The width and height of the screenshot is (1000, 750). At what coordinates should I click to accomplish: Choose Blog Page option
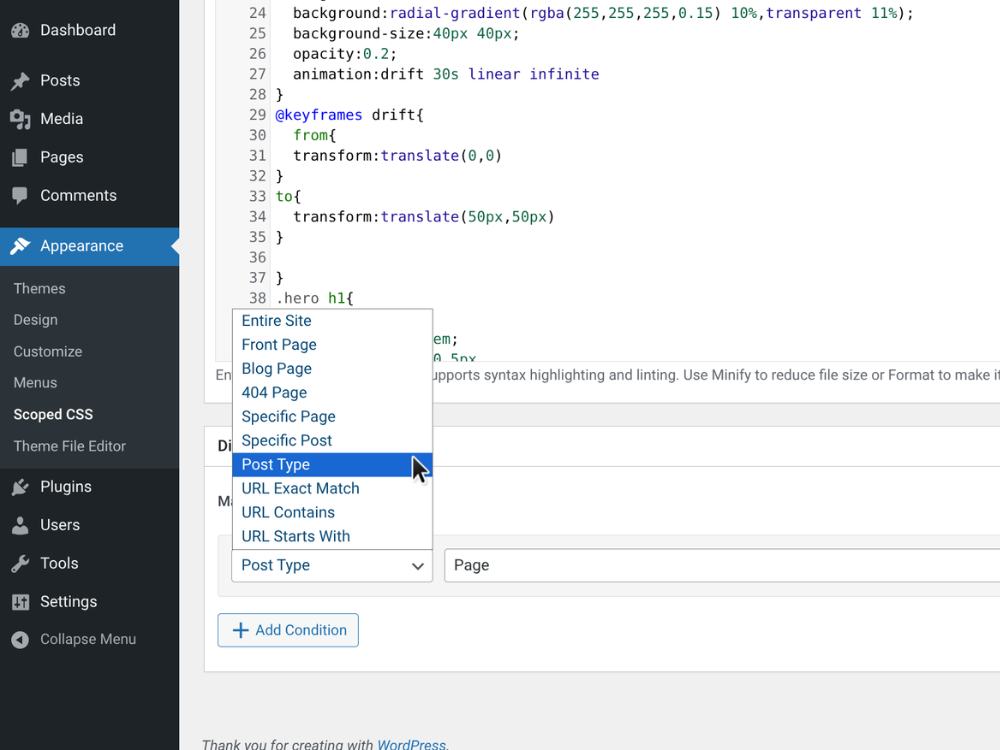tap(332, 369)
